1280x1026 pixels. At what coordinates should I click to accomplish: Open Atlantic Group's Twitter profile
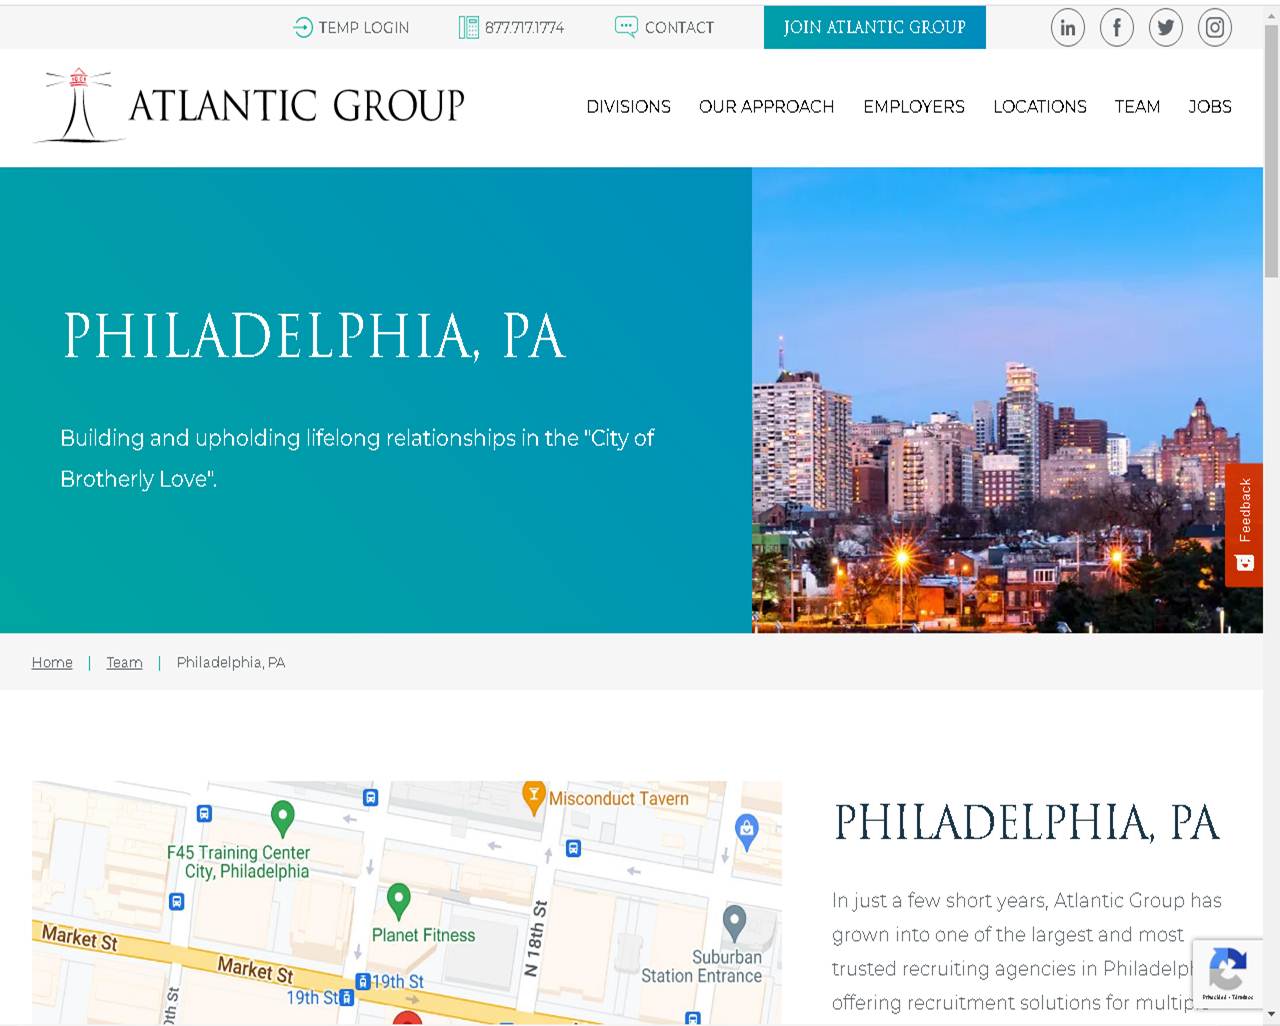(1166, 27)
